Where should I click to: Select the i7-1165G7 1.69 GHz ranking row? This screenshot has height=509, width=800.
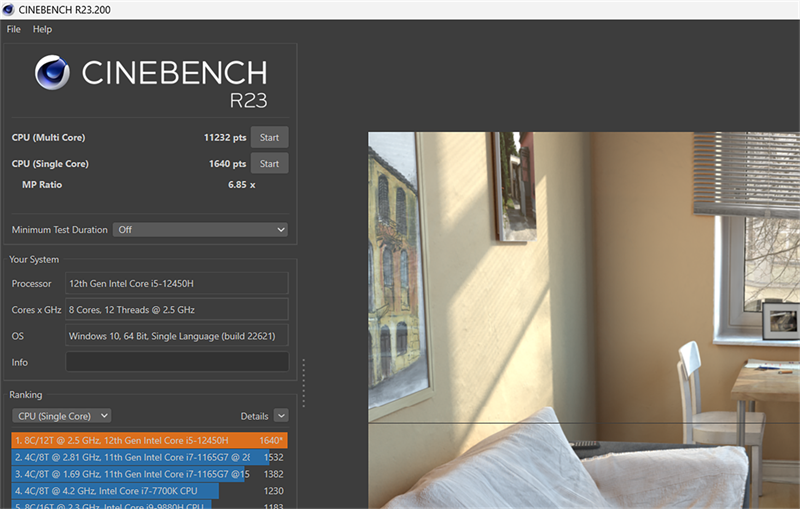click(x=149, y=474)
